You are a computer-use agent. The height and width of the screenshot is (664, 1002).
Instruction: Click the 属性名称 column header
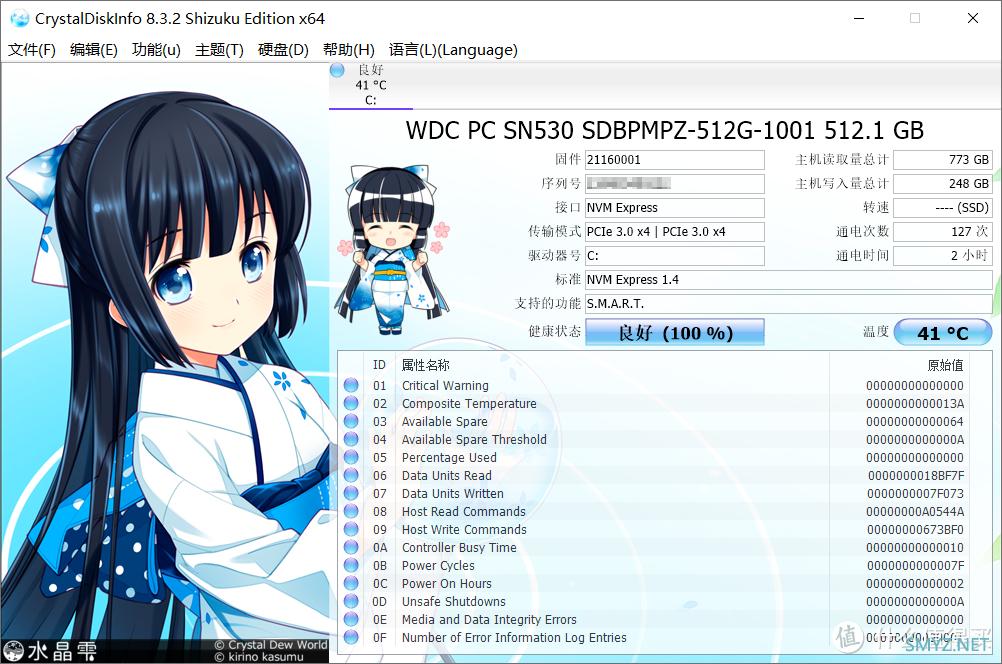[x=426, y=366]
